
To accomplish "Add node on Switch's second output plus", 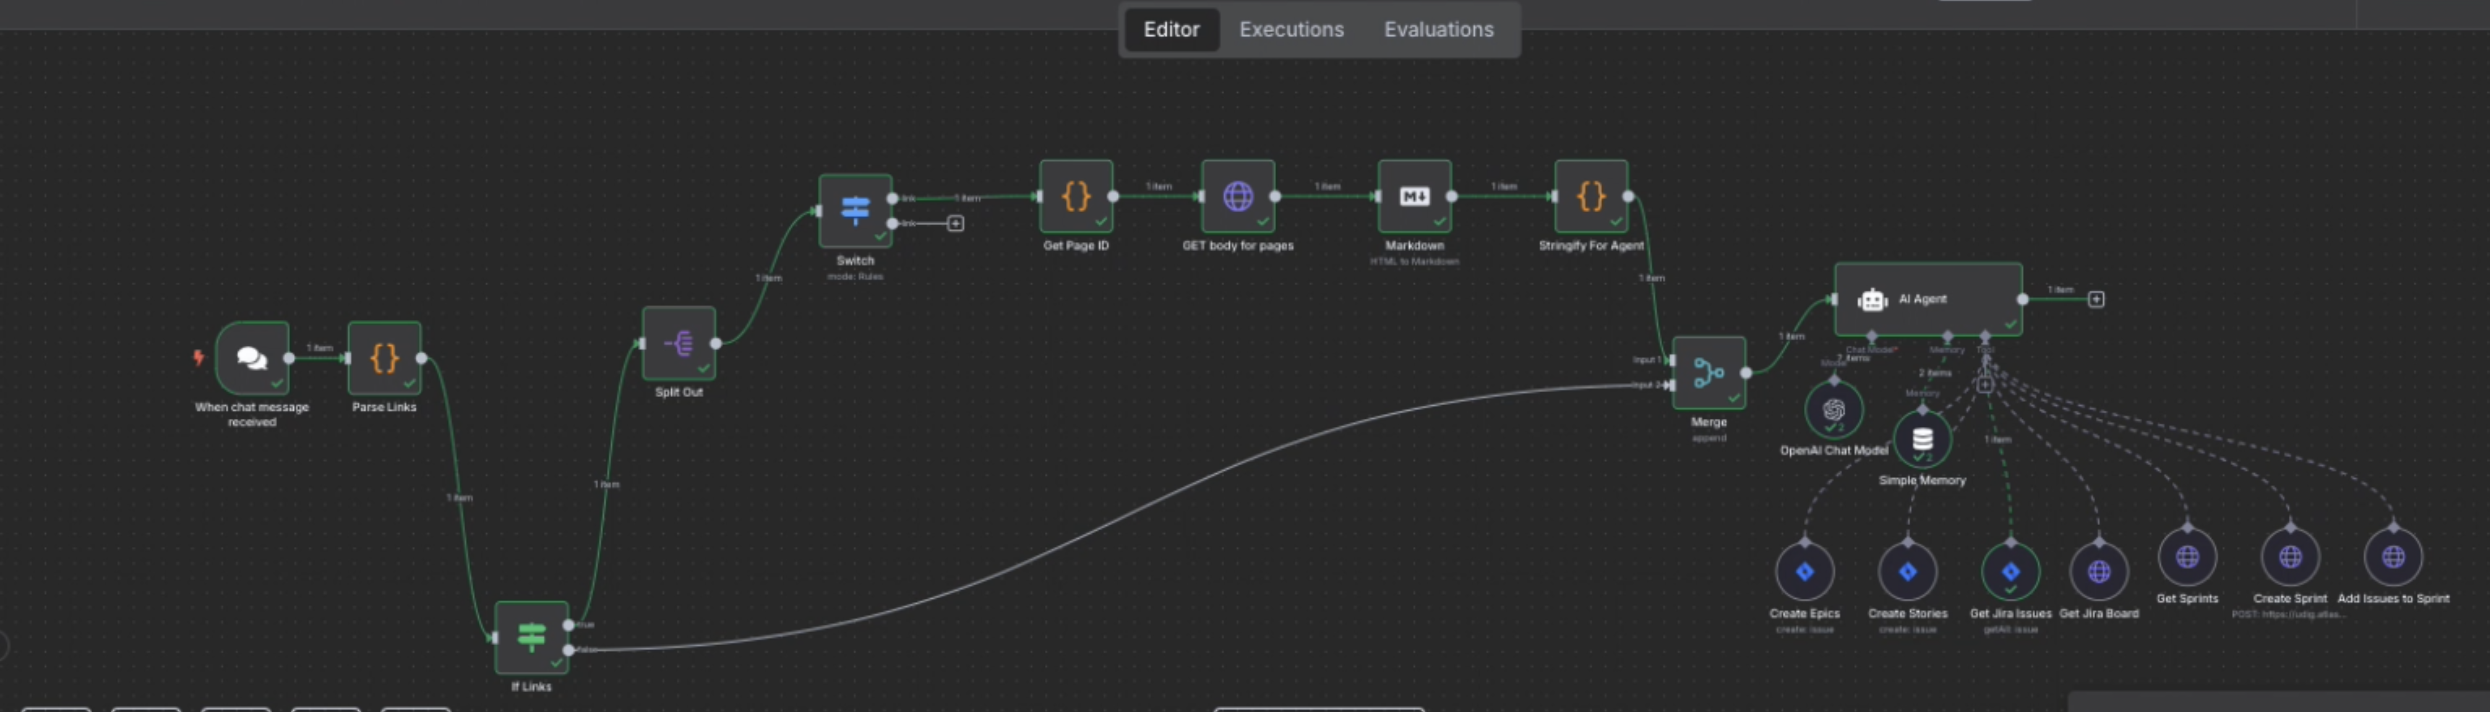I will coord(955,223).
